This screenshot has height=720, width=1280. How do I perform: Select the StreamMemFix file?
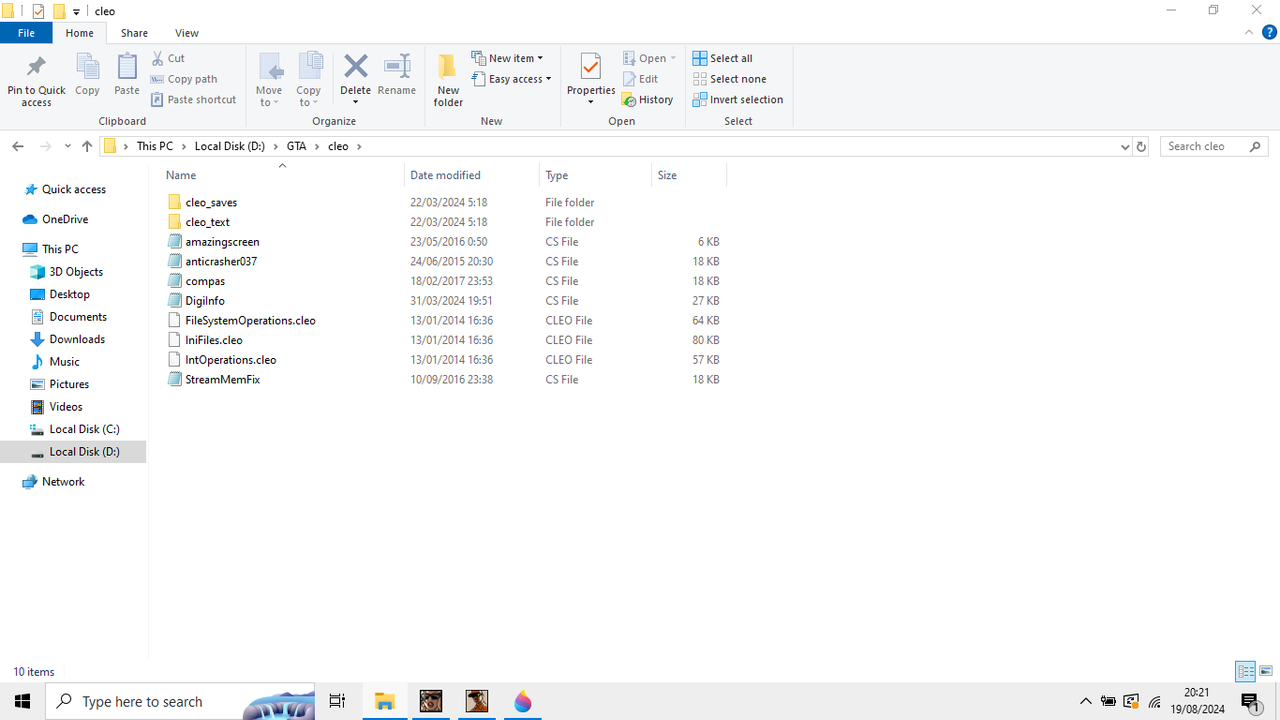click(222, 380)
